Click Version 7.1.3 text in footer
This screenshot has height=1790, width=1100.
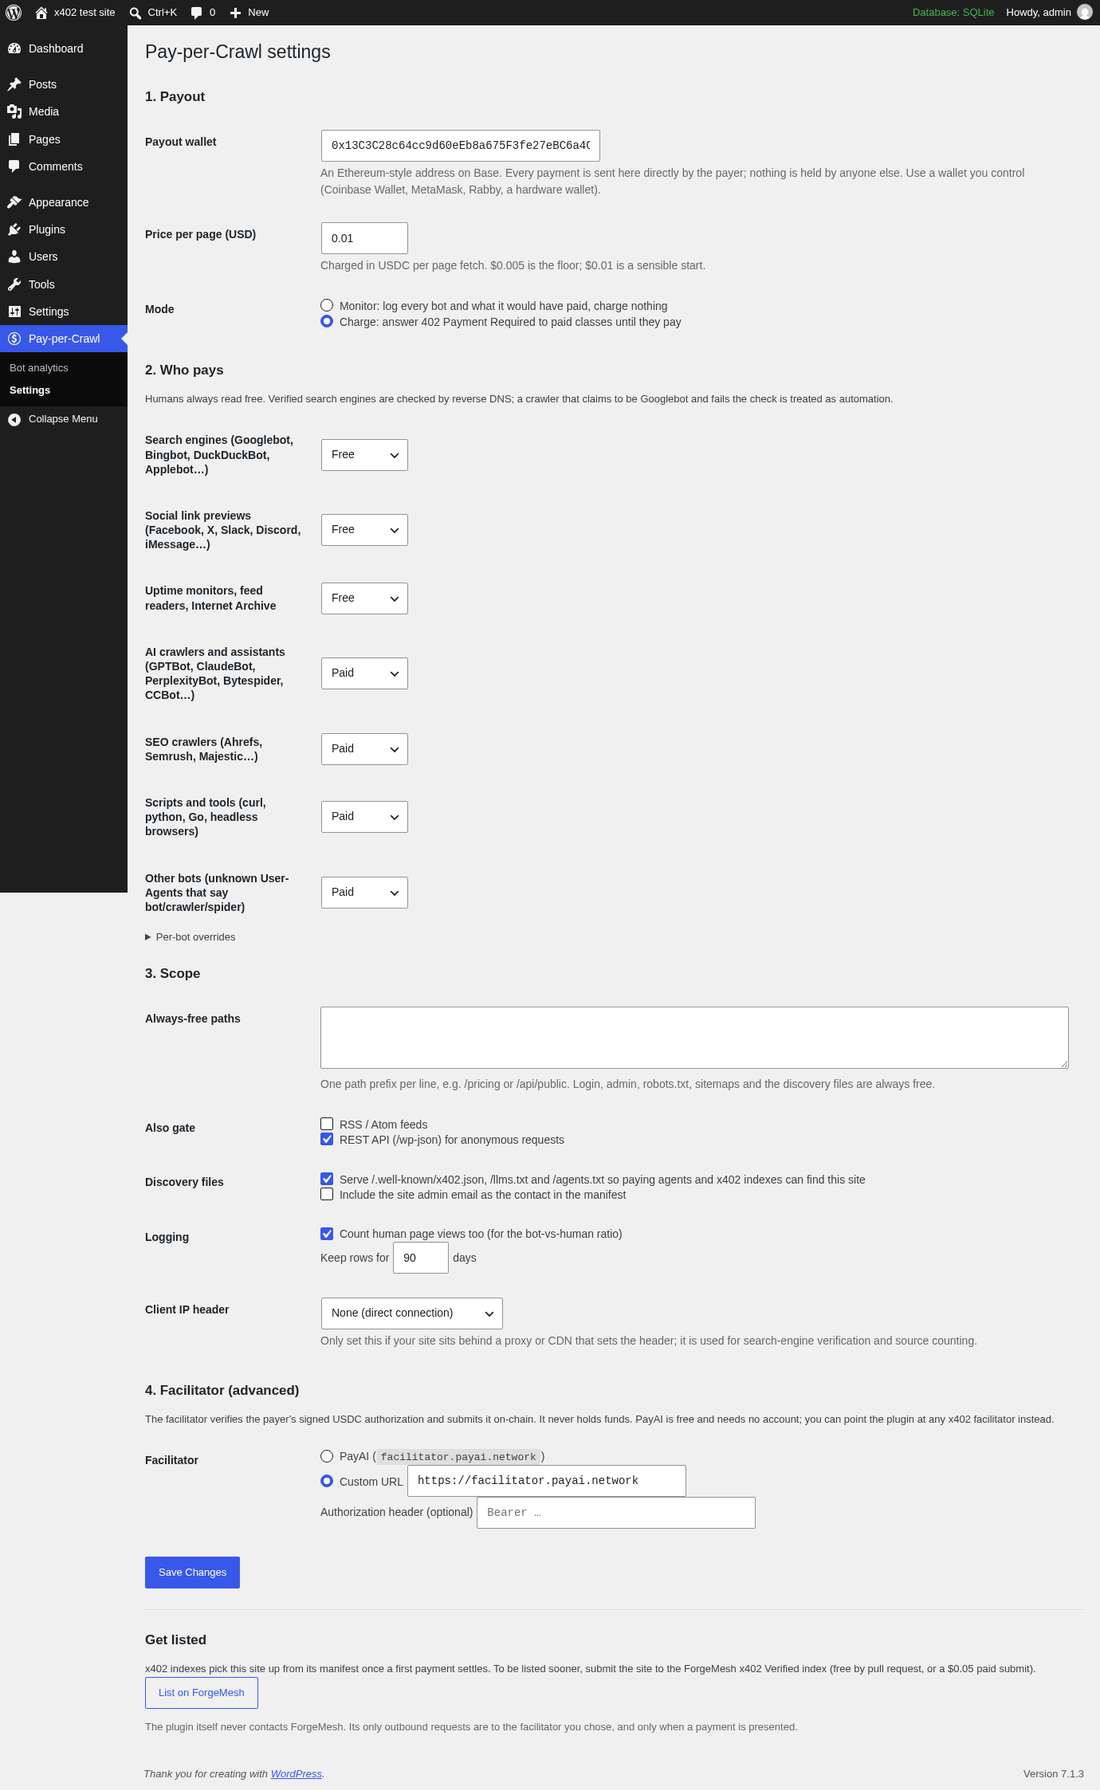click(1053, 1774)
